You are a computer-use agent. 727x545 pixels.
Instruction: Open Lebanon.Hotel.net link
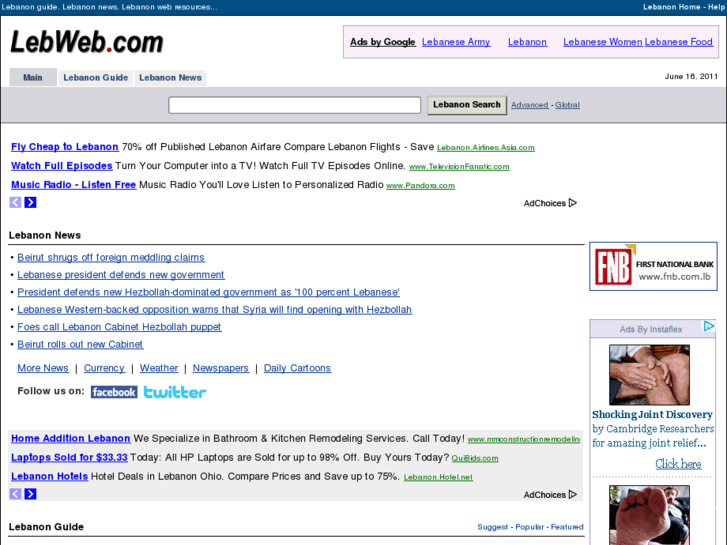(x=438, y=477)
